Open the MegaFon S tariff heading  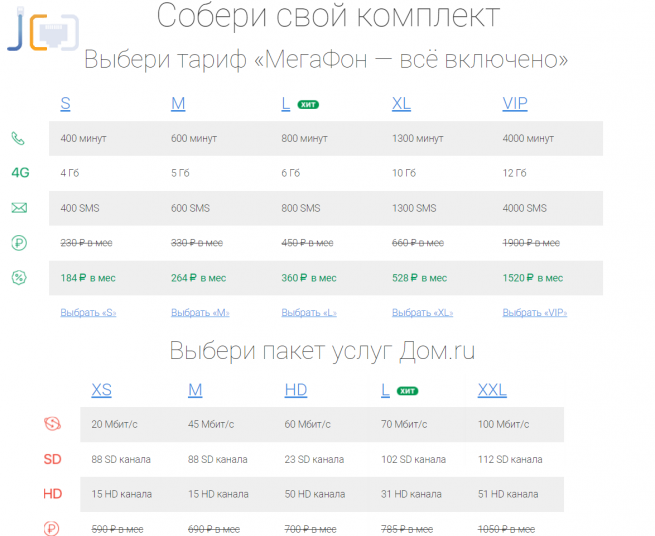pyautogui.click(x=65, y=104)
